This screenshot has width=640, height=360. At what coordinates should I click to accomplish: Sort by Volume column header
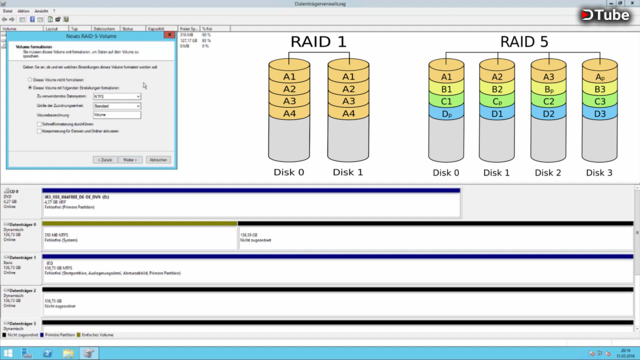pyautogui.click(x=22, y=29)
